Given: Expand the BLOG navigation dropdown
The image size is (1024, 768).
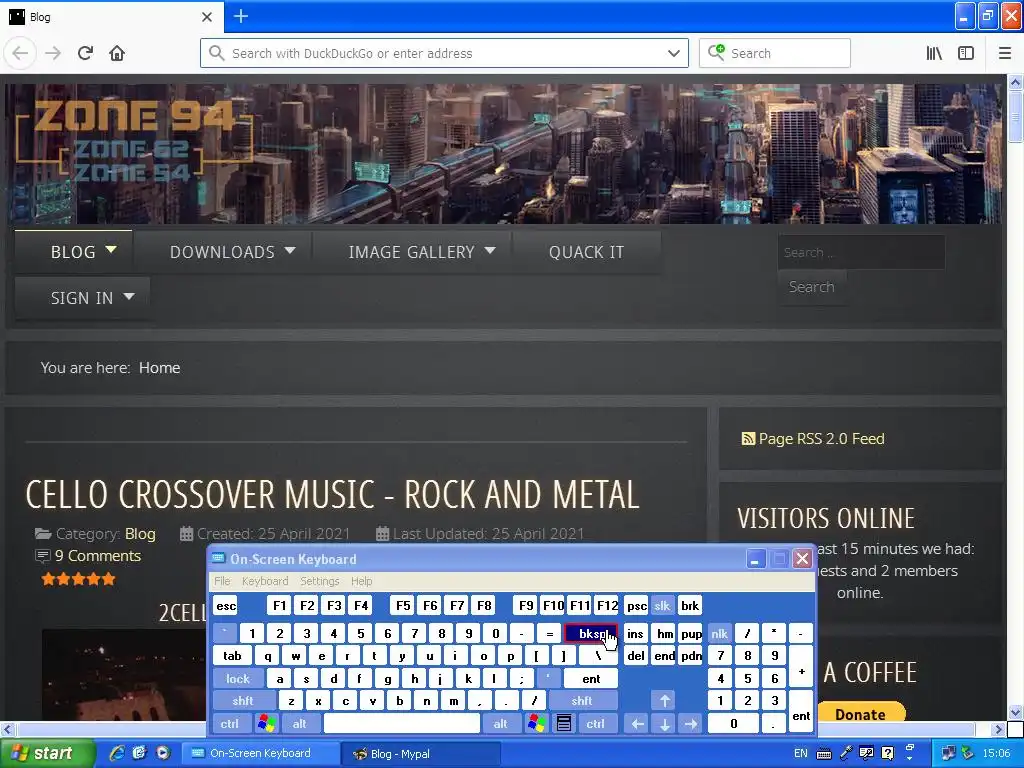Looking at the screenshot, I should pos(111,250).
